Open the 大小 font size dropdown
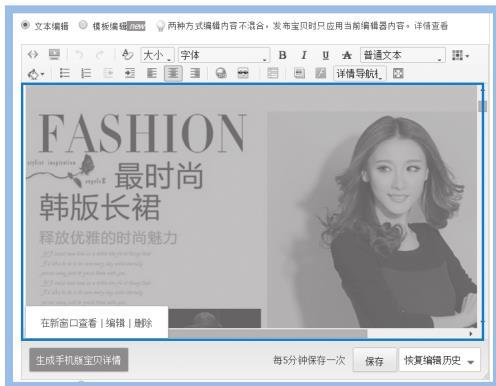The height and width of the screenshot is (386, 496). coord(157,55)
